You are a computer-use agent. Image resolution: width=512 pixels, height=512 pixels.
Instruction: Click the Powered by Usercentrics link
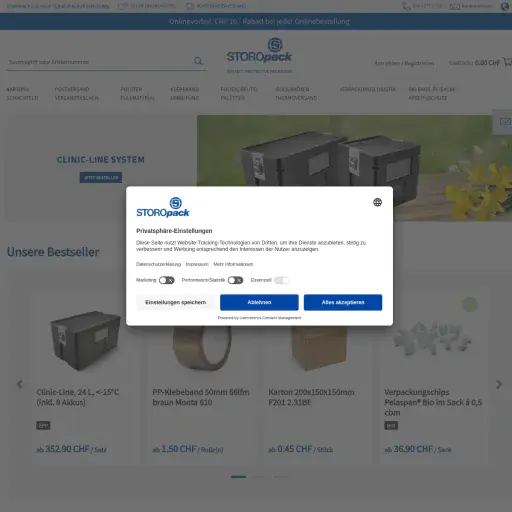click(x=259, y=318)
